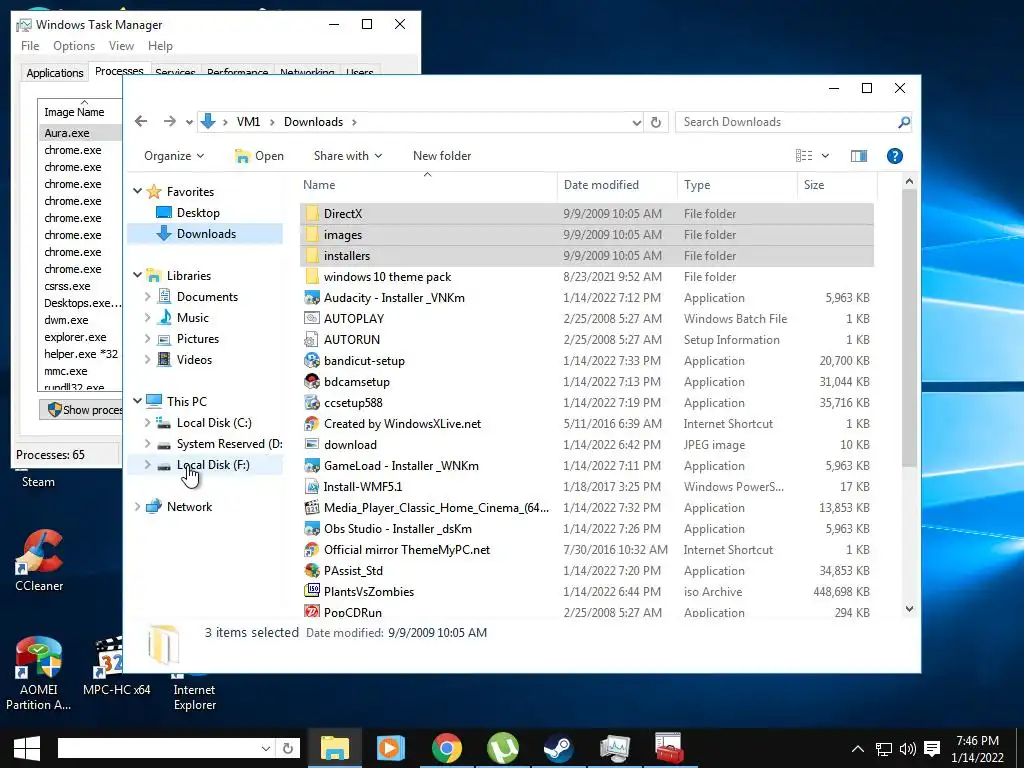Expand Local Disk (C:) node

[148, 423]
